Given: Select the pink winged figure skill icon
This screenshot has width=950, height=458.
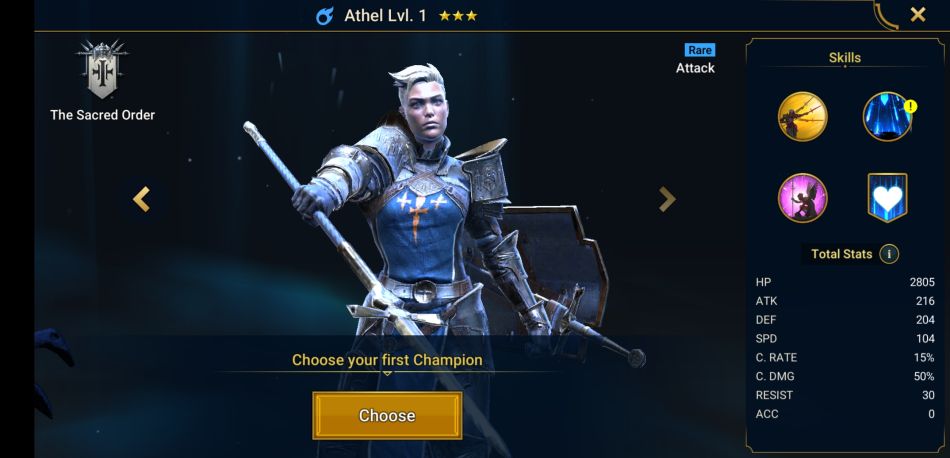Looking at the screenshot, I should click(x=802, y=198).
